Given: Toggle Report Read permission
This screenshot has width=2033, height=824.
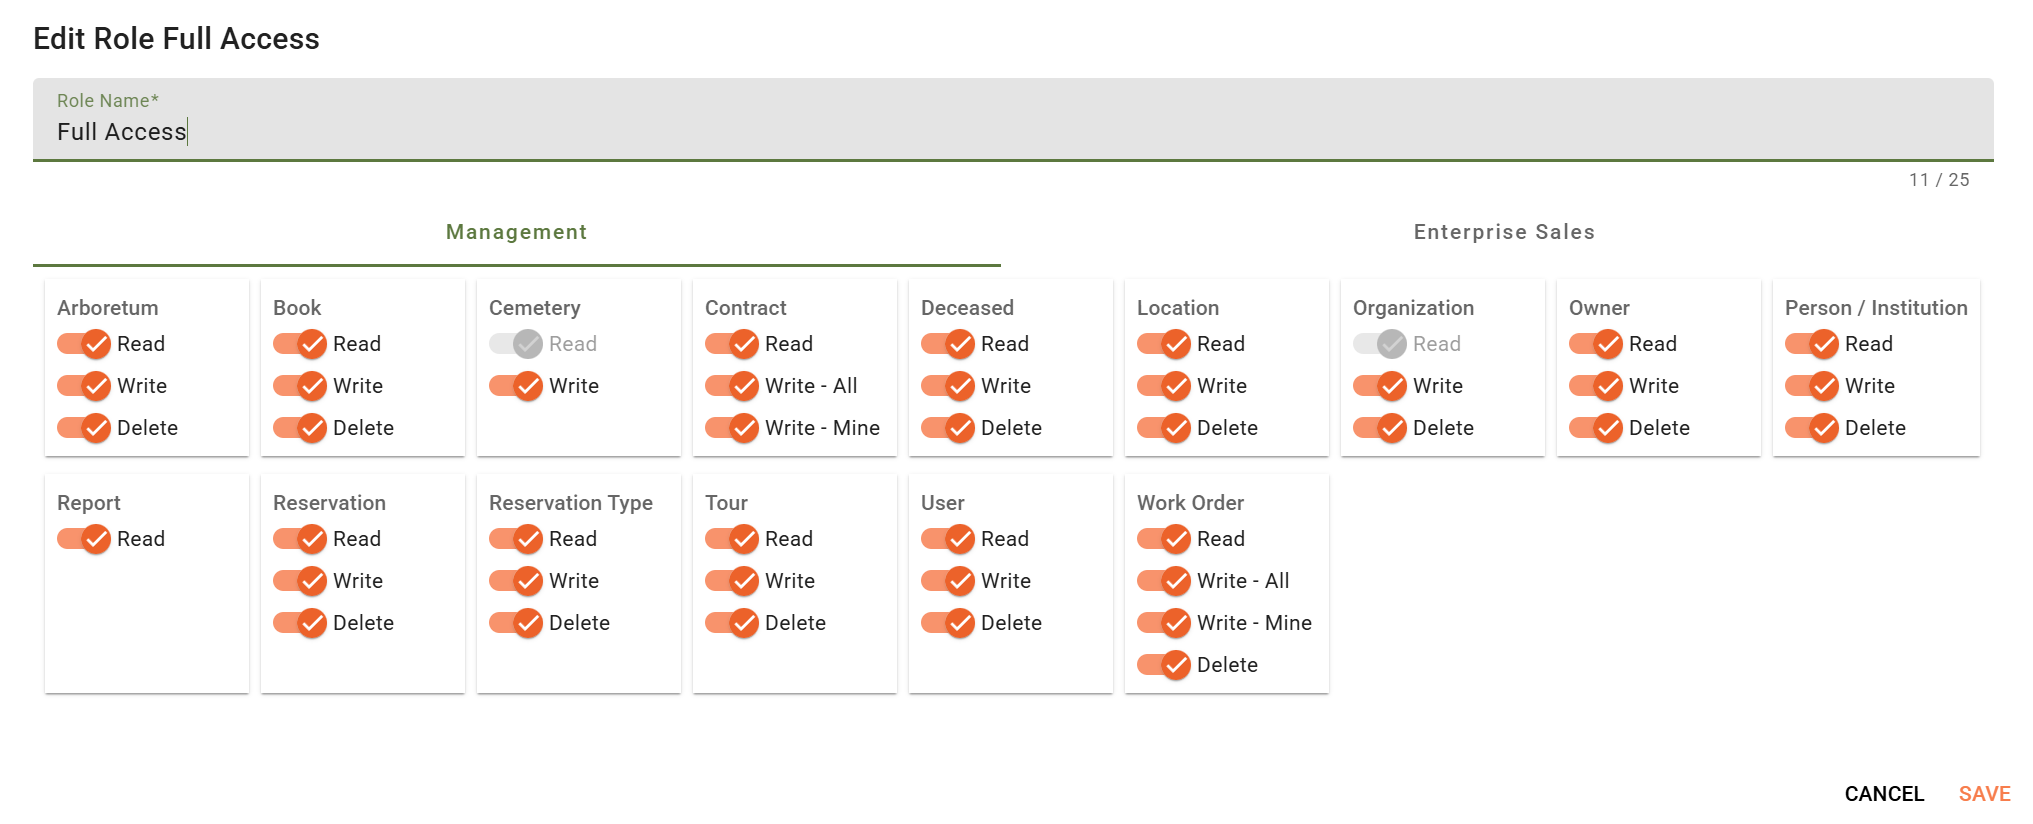Looking at the screenshot, I should click(85, 539).
